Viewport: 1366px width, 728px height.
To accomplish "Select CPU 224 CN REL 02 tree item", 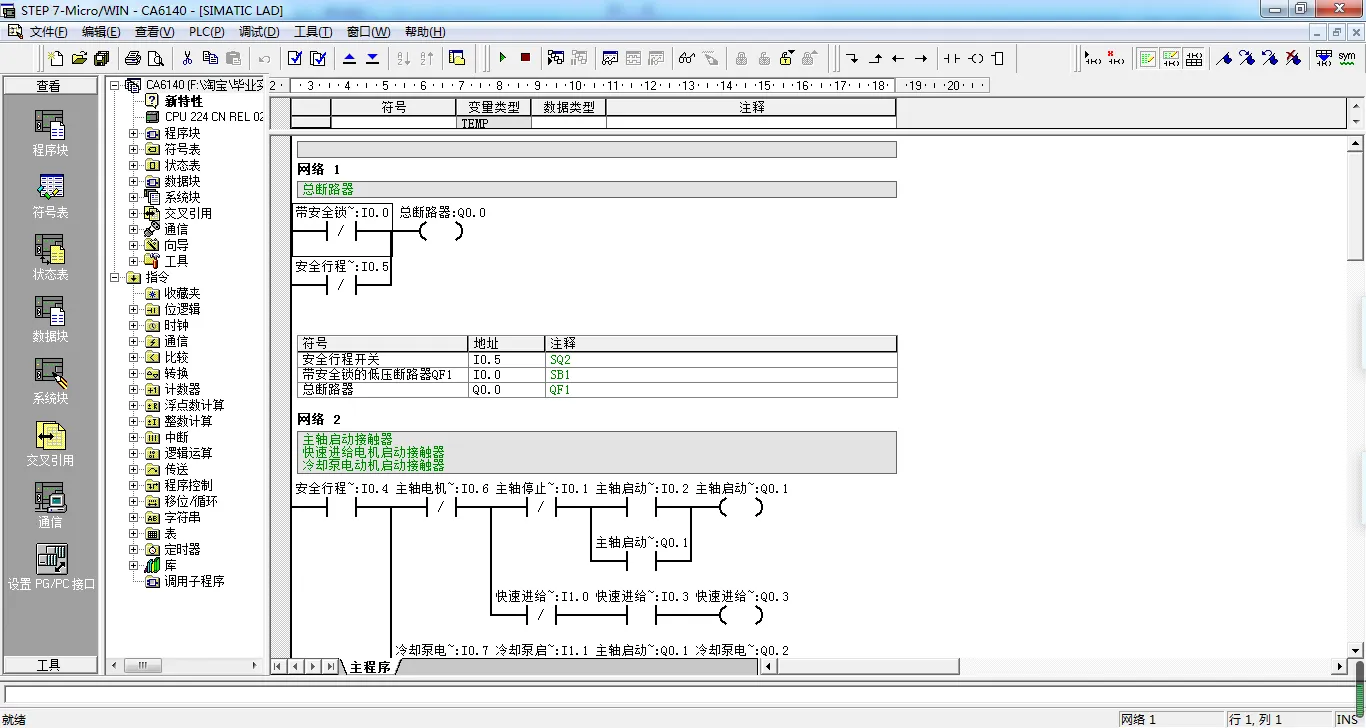I will coord(214,117).
